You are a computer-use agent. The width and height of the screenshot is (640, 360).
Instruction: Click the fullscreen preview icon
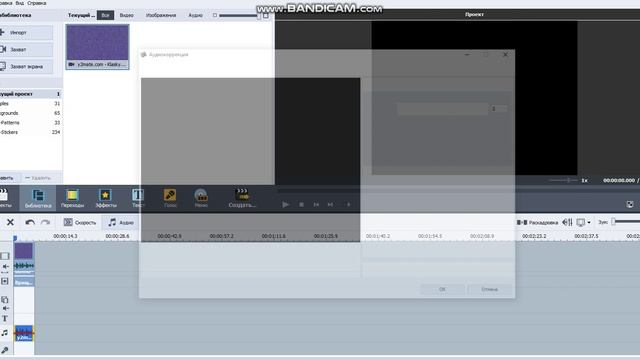630,204
